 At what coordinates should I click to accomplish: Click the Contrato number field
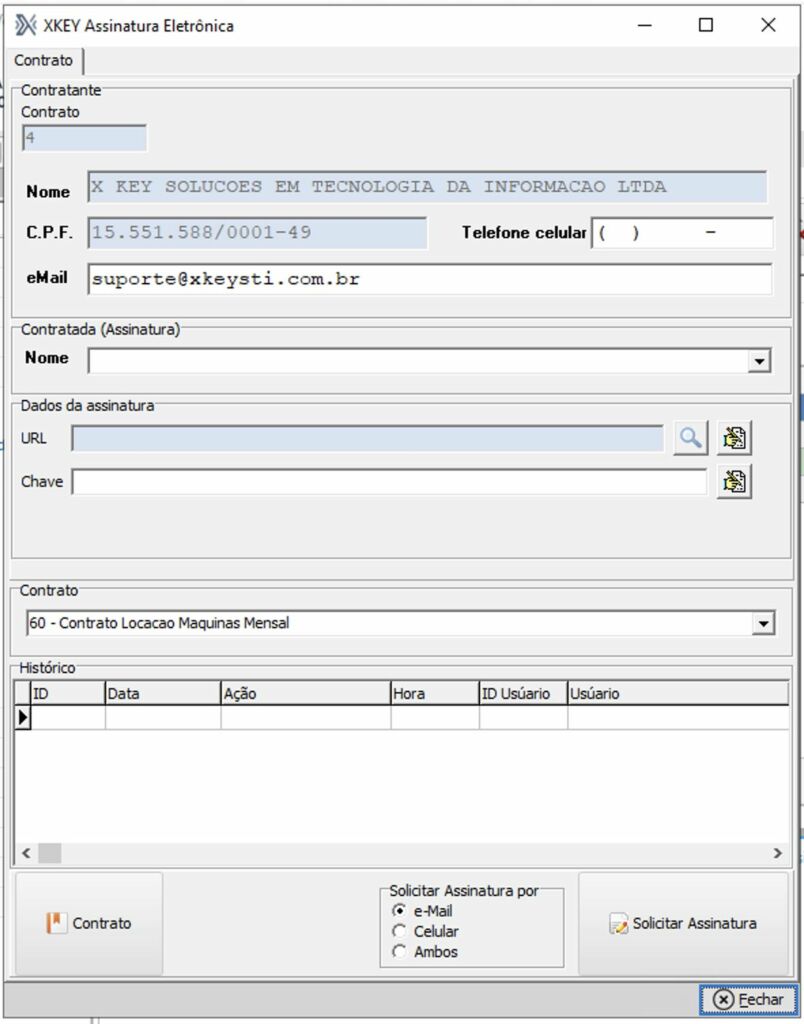(84, 138)
